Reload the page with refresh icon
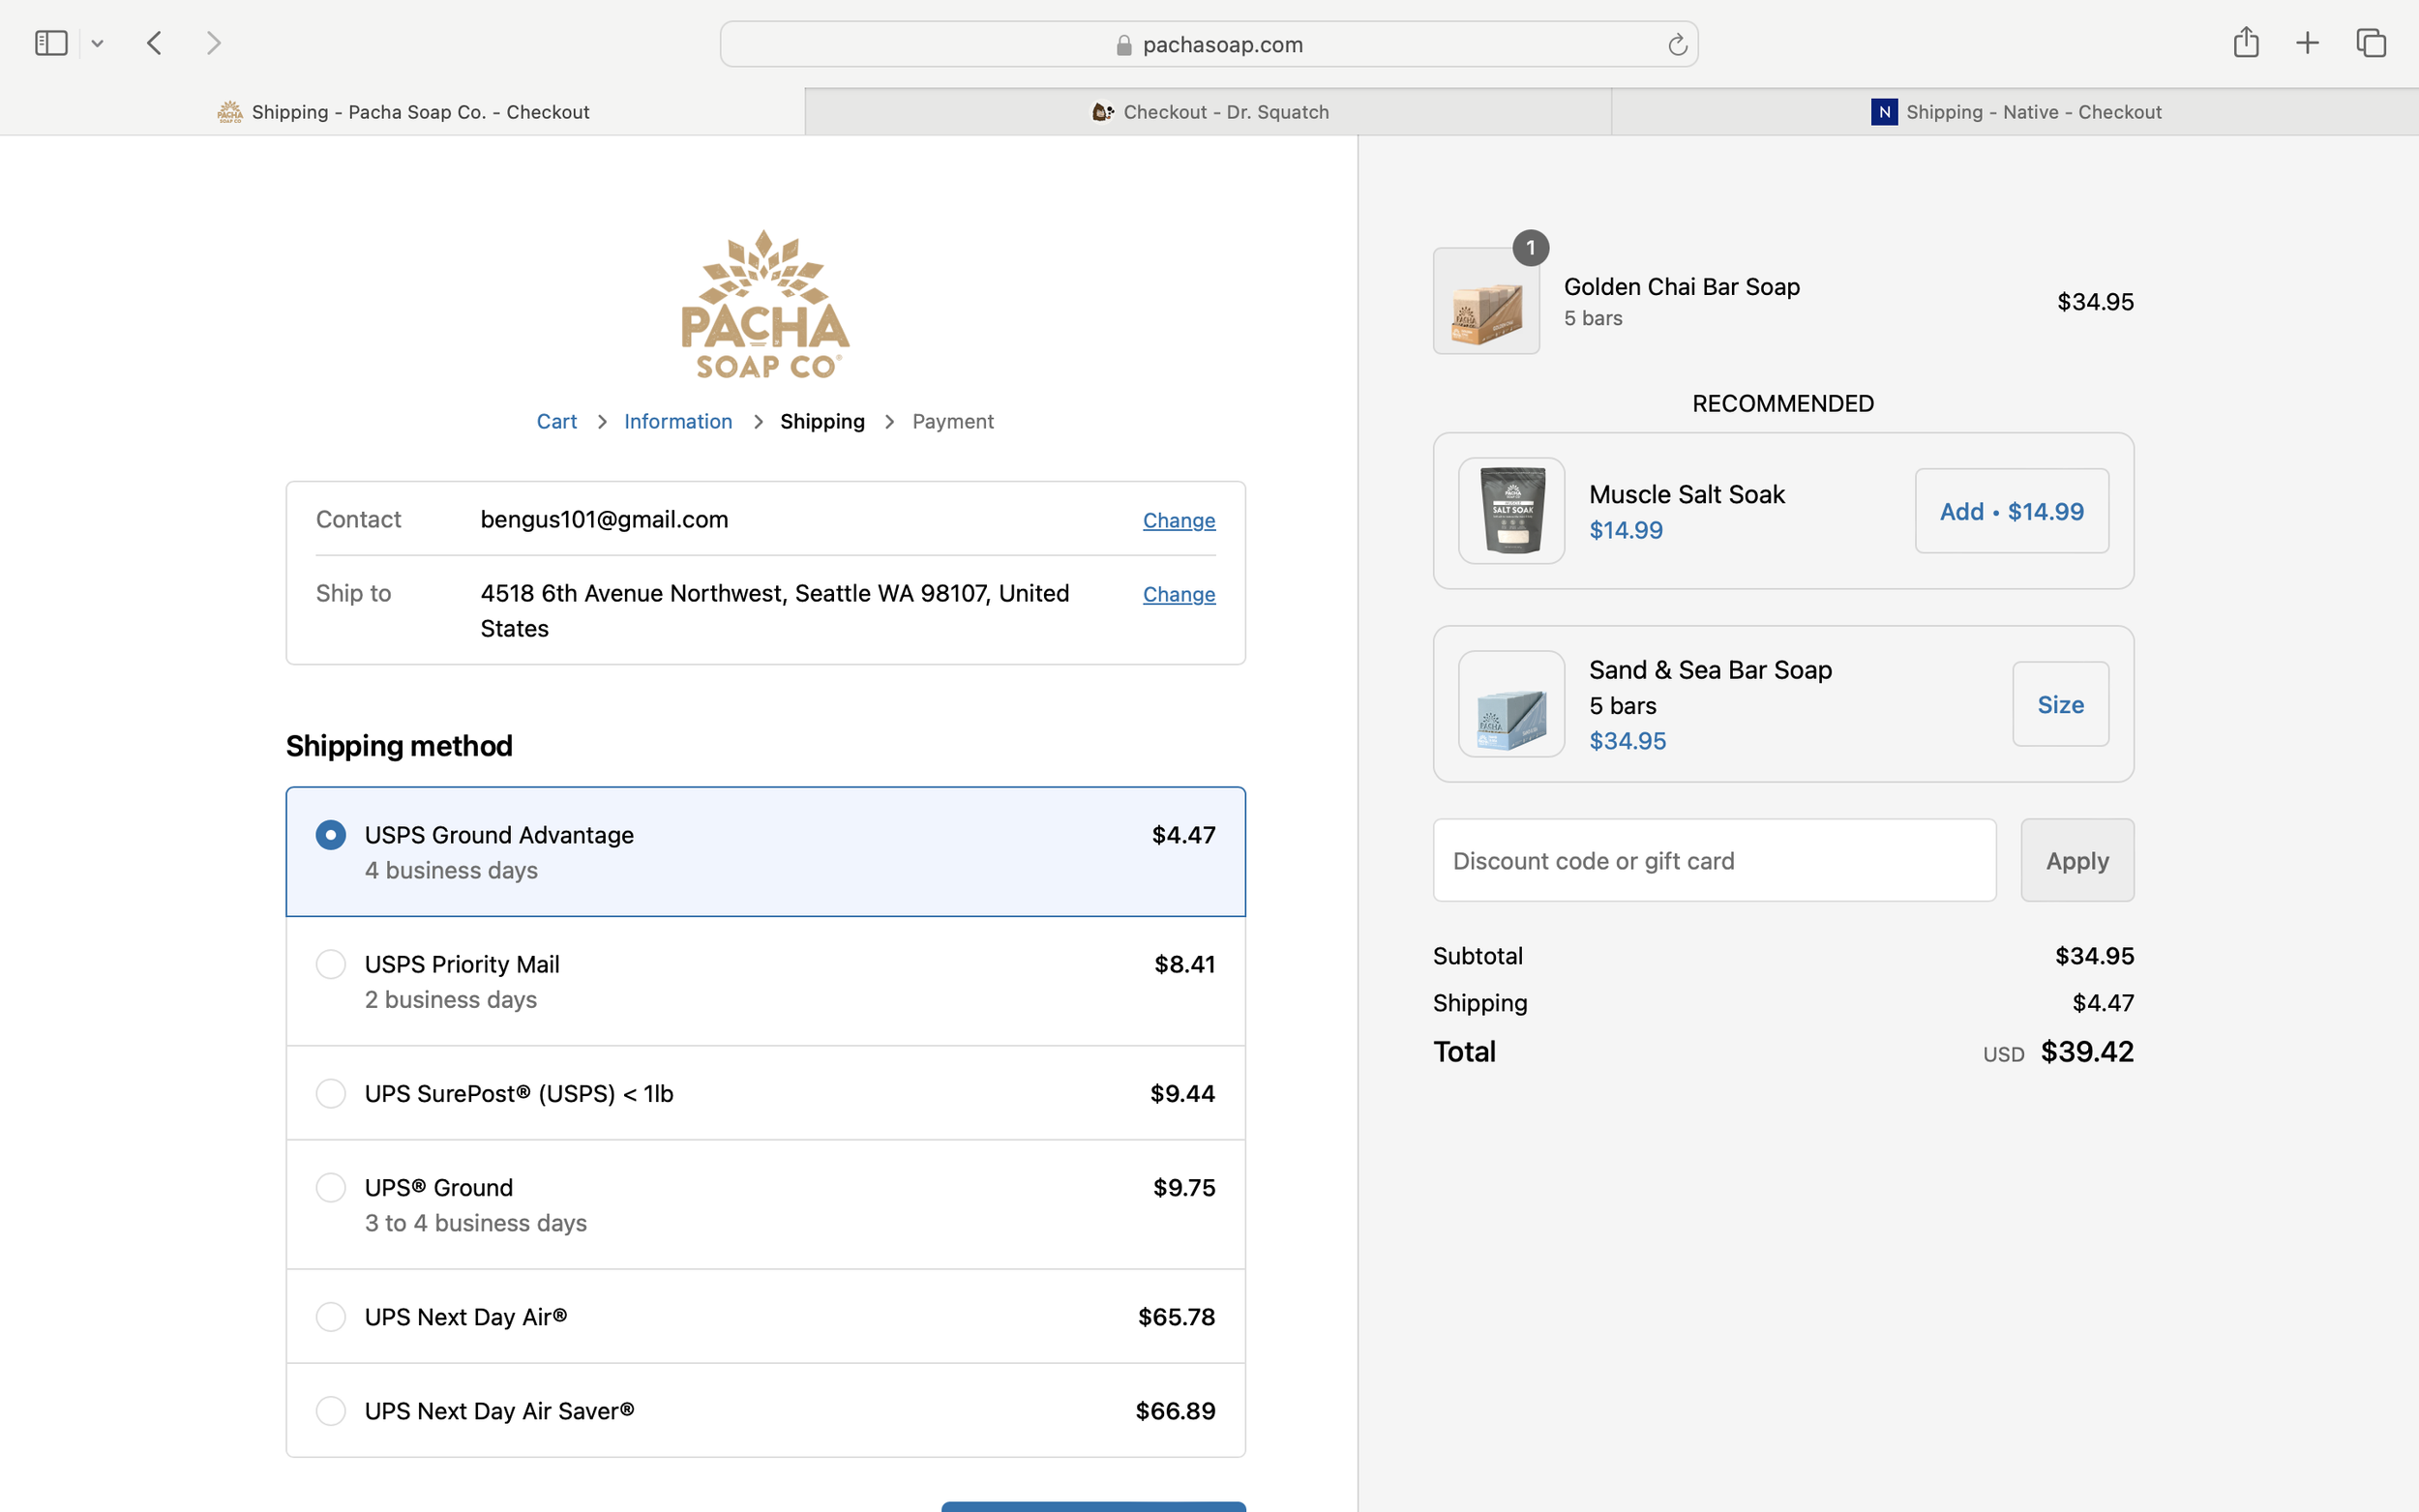Screen dimensions: 2419x1512 pyautogui.click(x=1677, y=45)
